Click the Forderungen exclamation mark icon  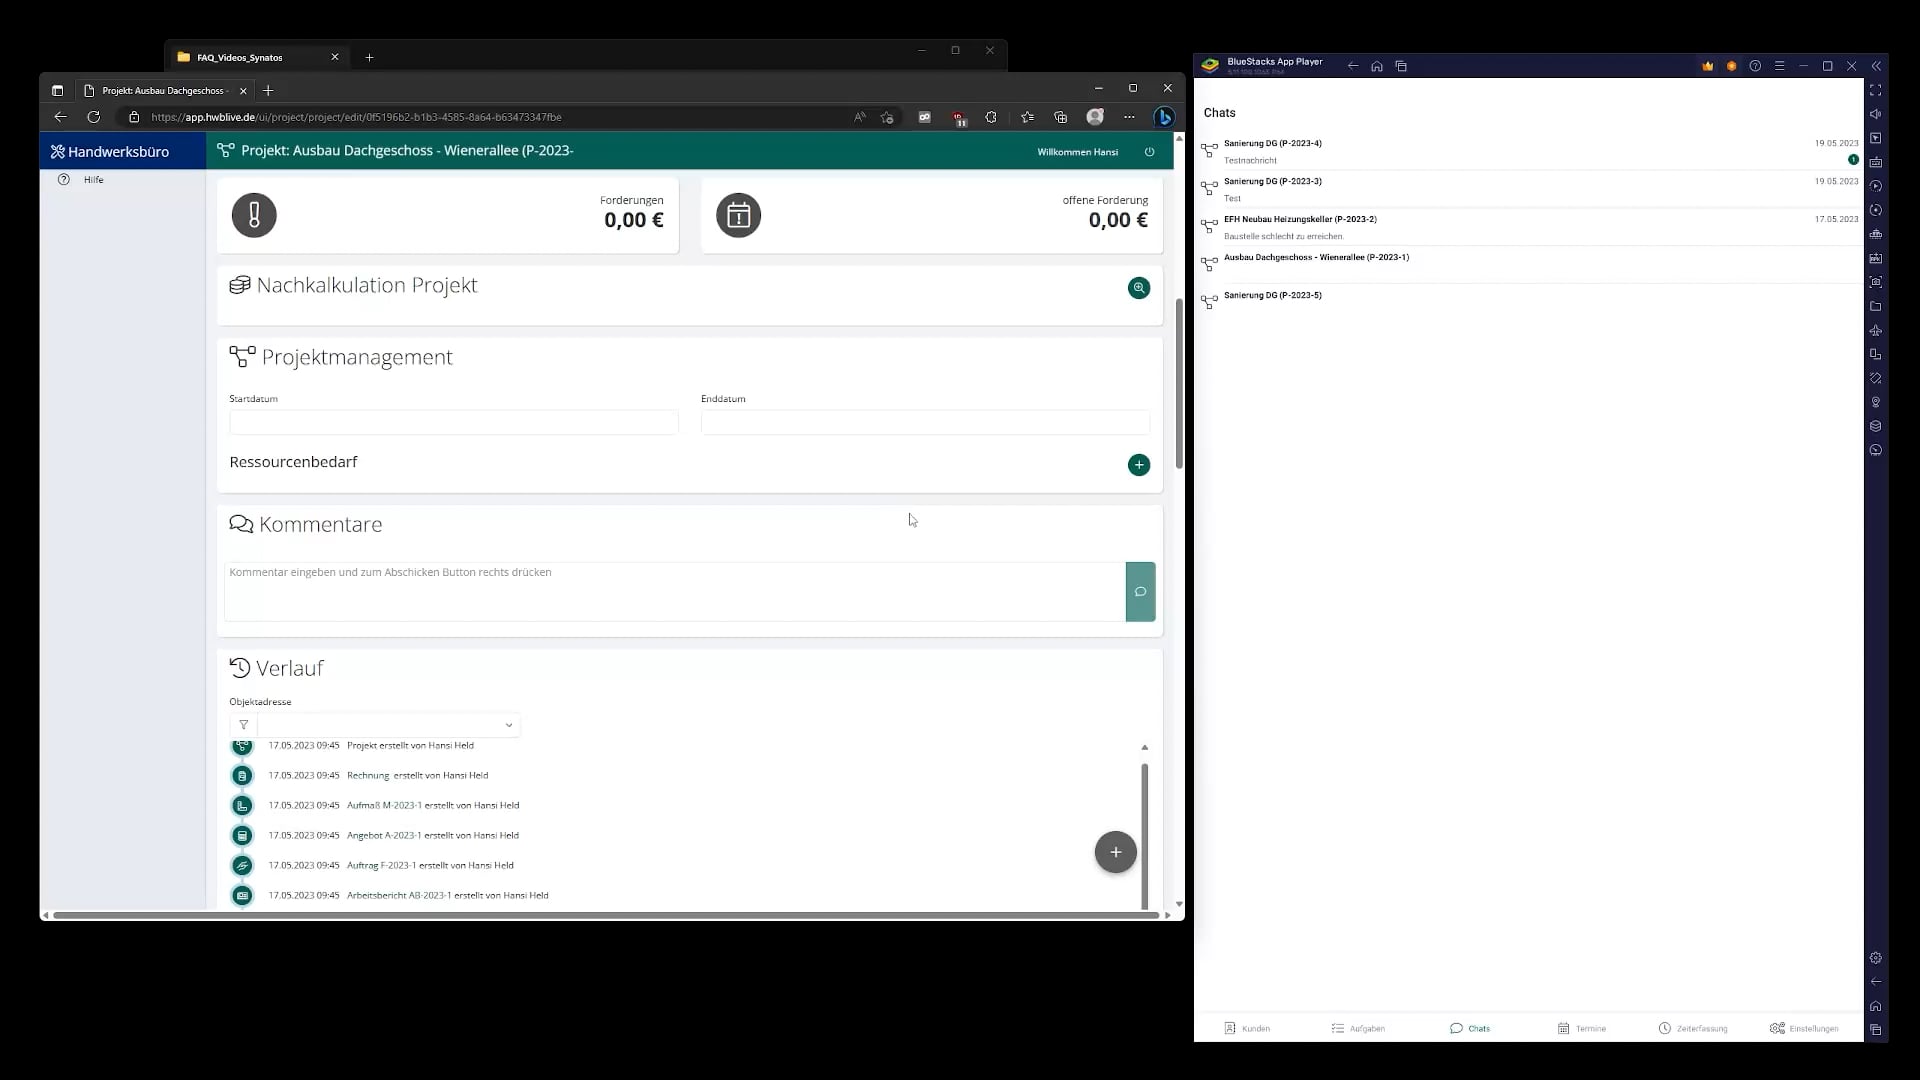[x=254, y=215]
